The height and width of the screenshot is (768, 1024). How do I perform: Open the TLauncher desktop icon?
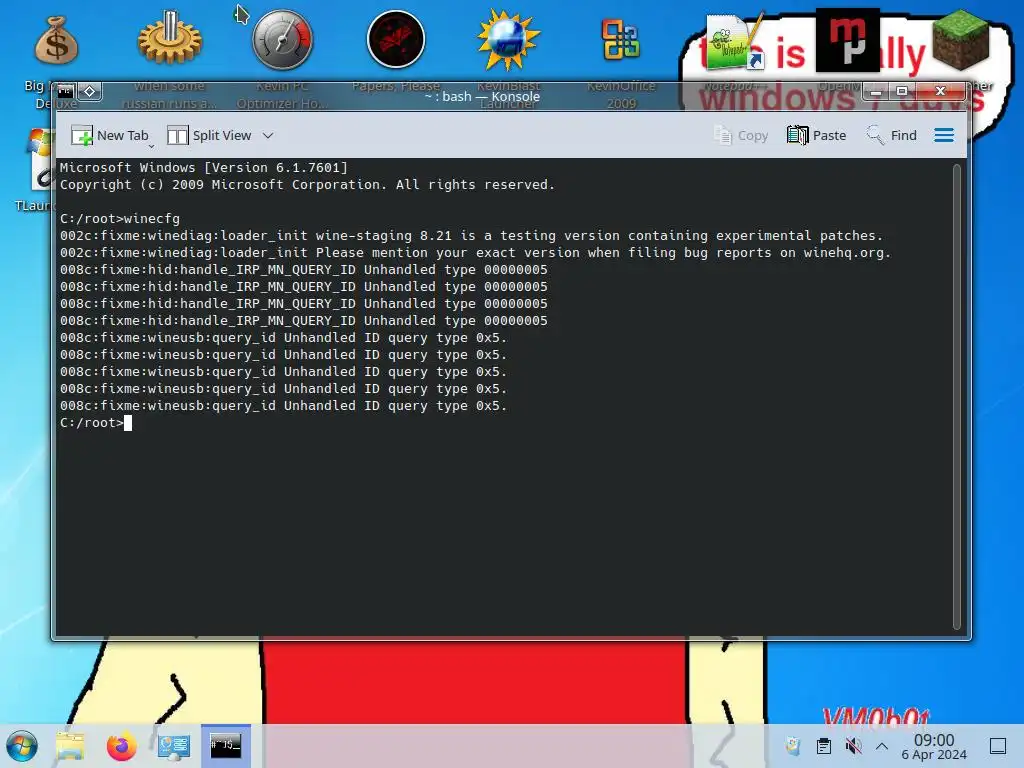coord(39,160)
